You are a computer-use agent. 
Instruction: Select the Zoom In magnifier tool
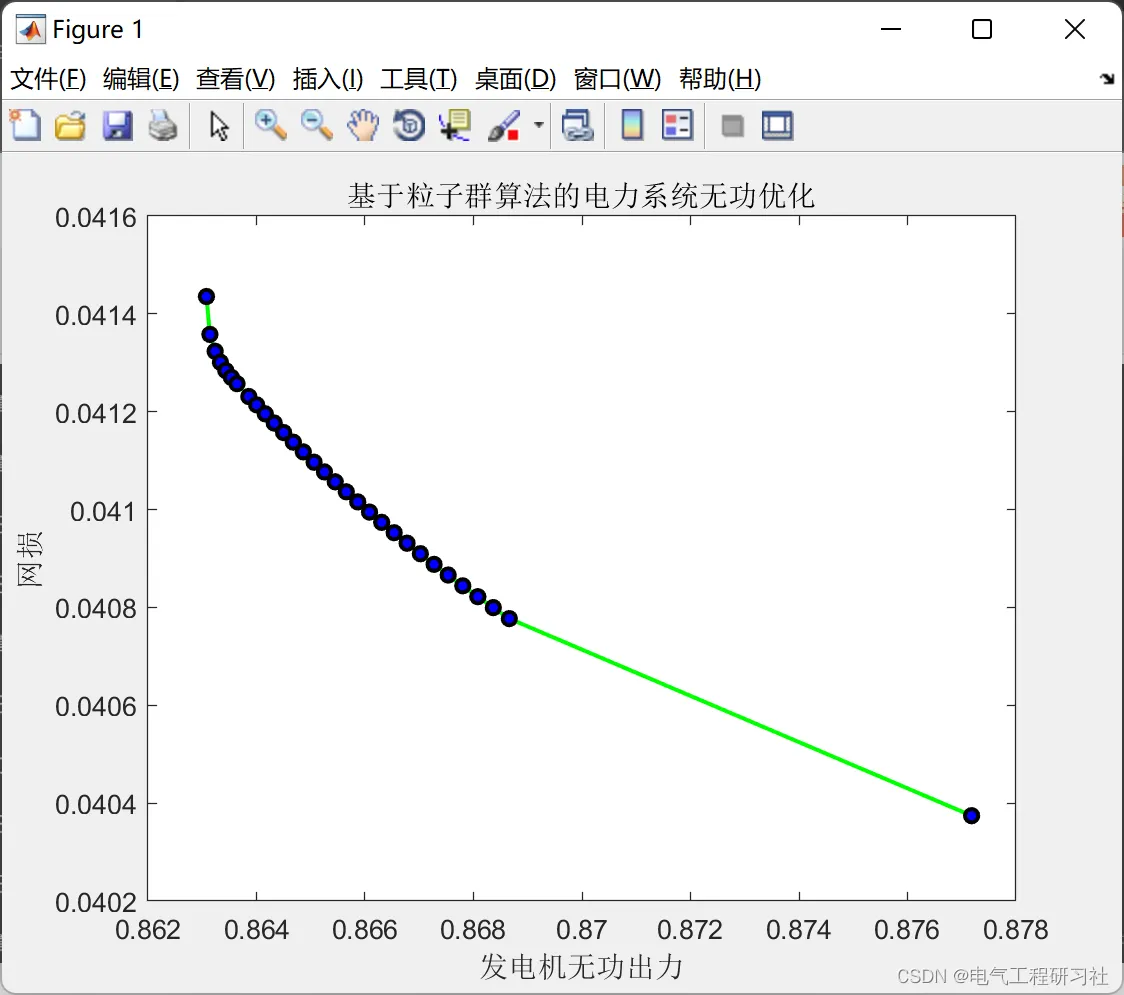point(271,125)
